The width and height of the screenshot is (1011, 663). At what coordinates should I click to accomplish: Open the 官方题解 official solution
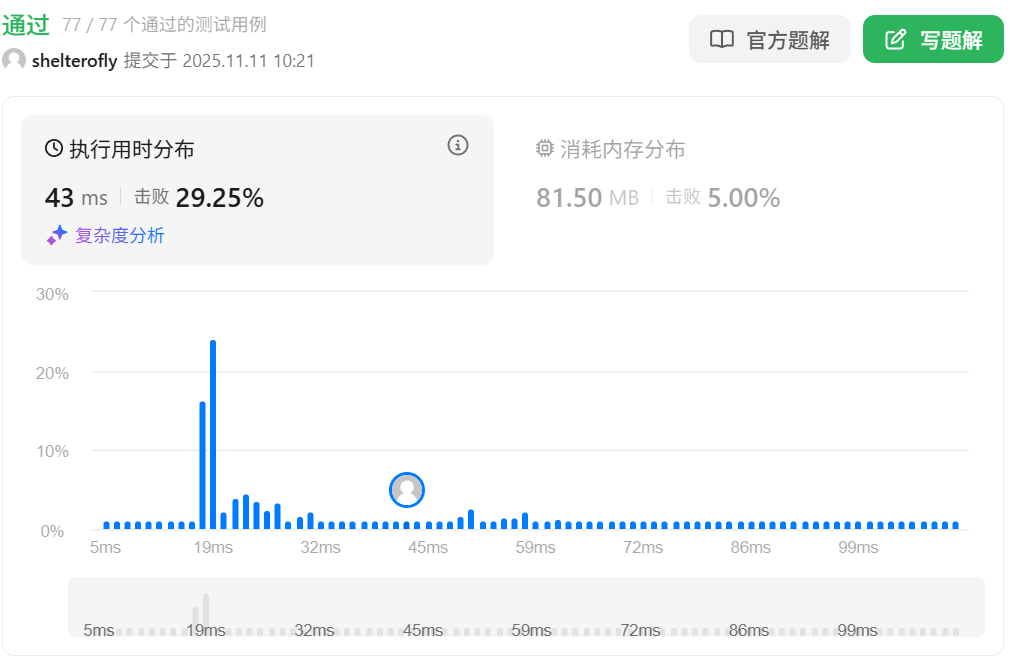pyautogui.click(x=769, y=40)
